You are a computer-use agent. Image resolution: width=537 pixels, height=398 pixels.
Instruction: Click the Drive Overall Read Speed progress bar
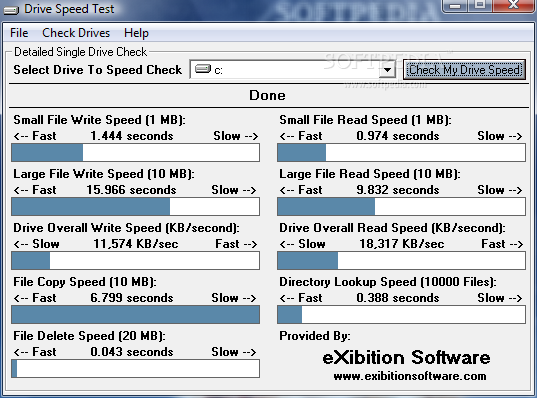pos(401,261)
